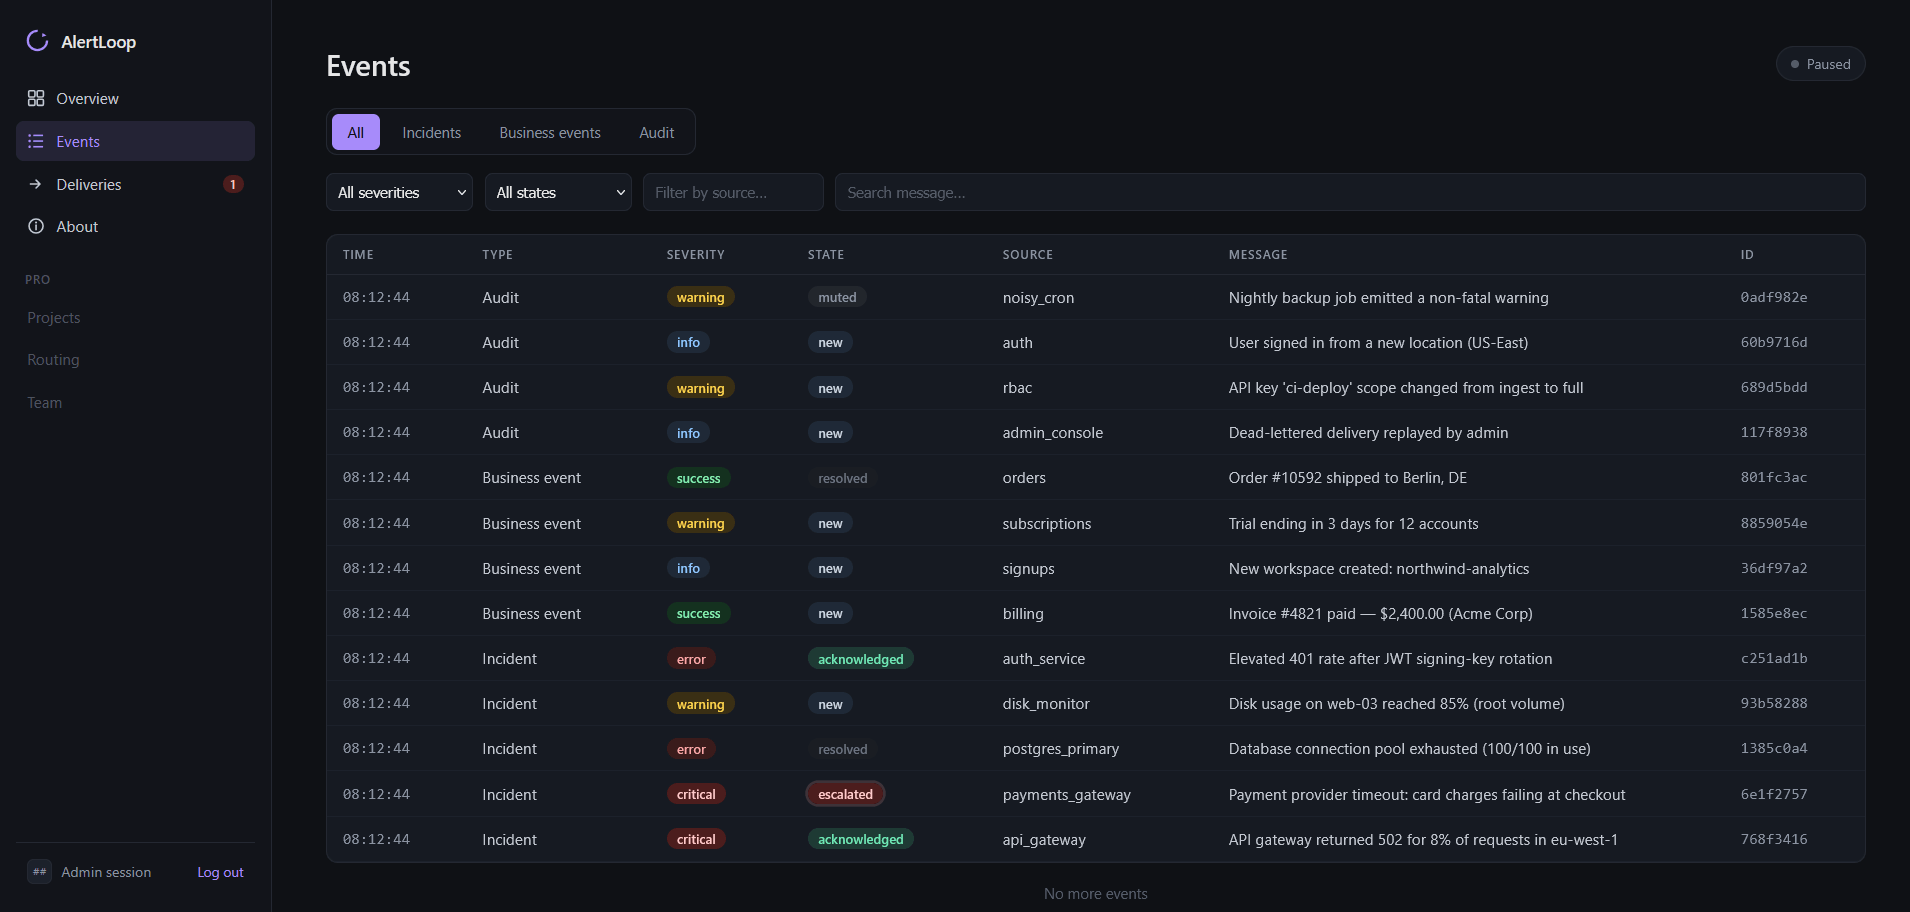The width and height of the screenshot is (1910, 912).
Task: Toggle the Paused live status pill
Action: point(1820,64)
